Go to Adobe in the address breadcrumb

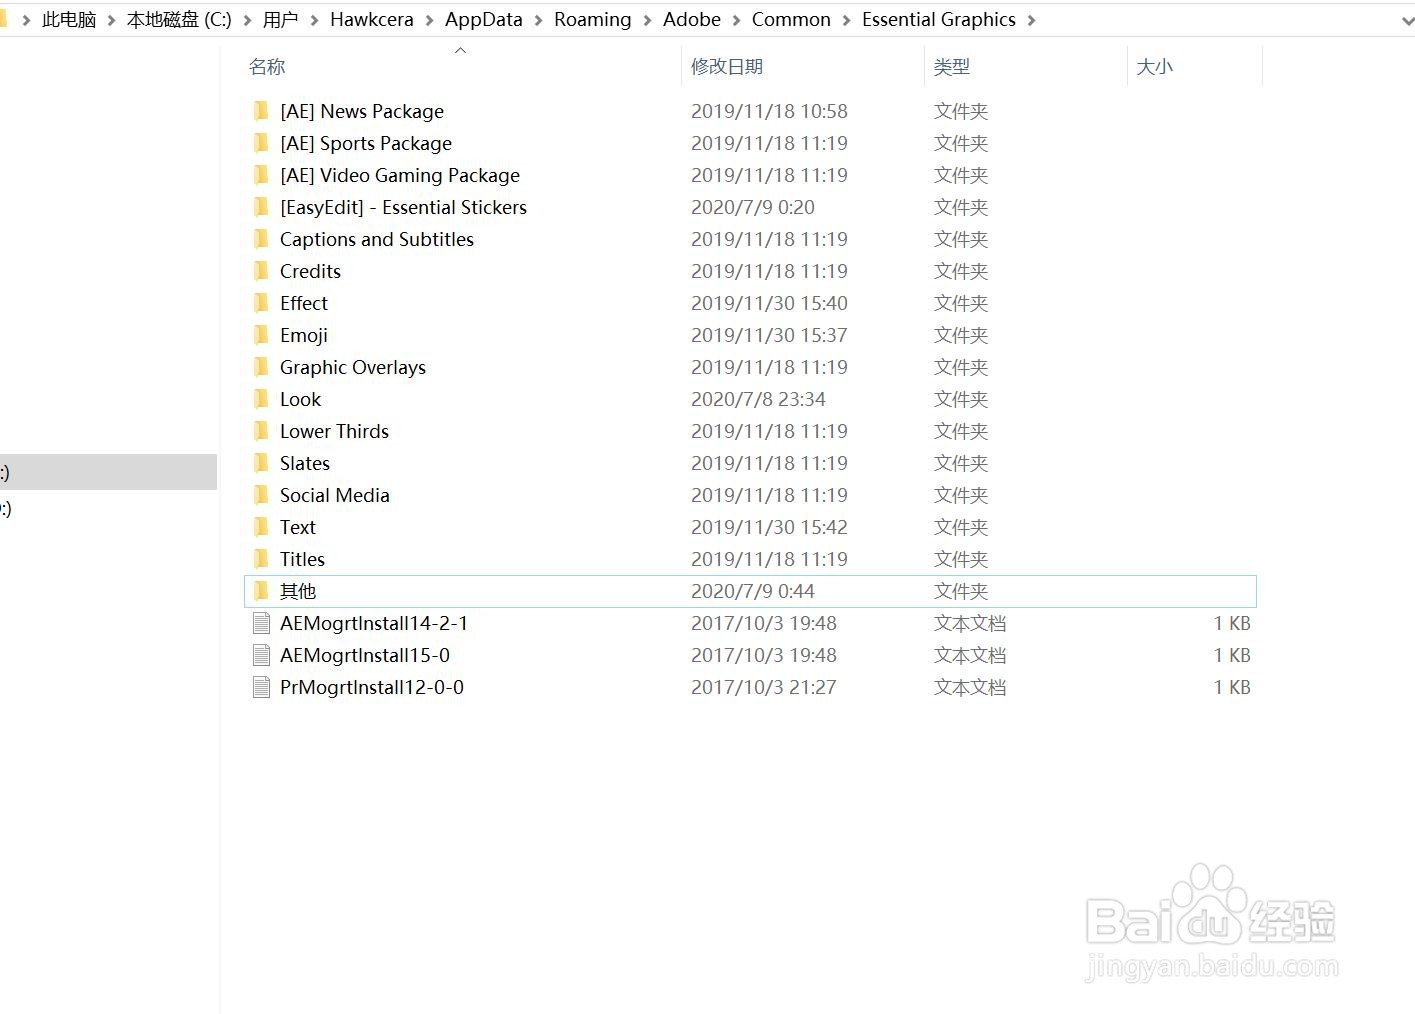(692, 20)
